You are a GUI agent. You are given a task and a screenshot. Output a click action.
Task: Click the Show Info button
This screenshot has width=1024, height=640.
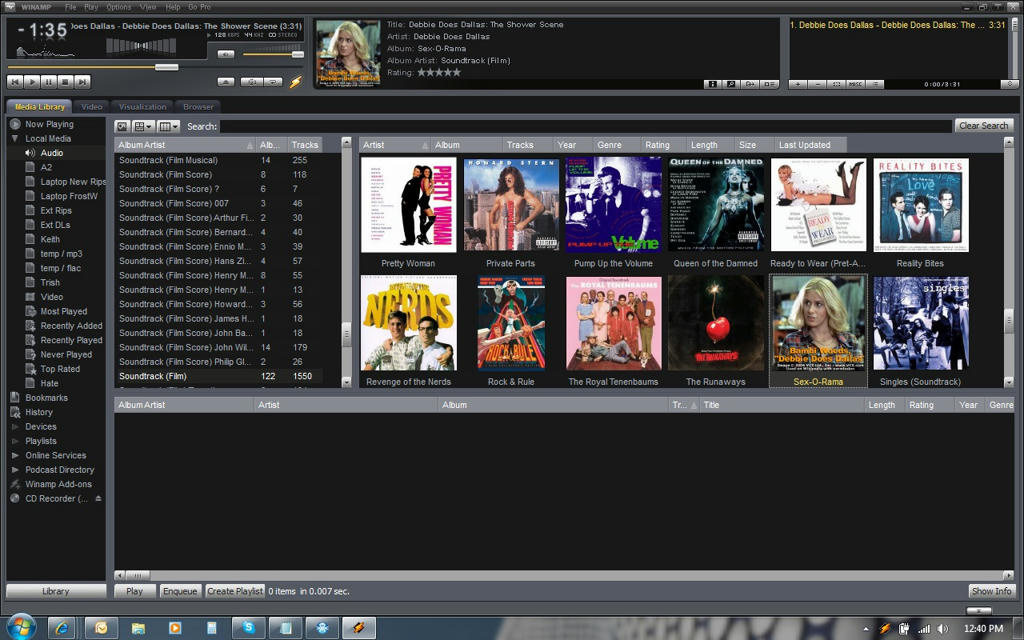pyautogui.click(x=991, y=591)
